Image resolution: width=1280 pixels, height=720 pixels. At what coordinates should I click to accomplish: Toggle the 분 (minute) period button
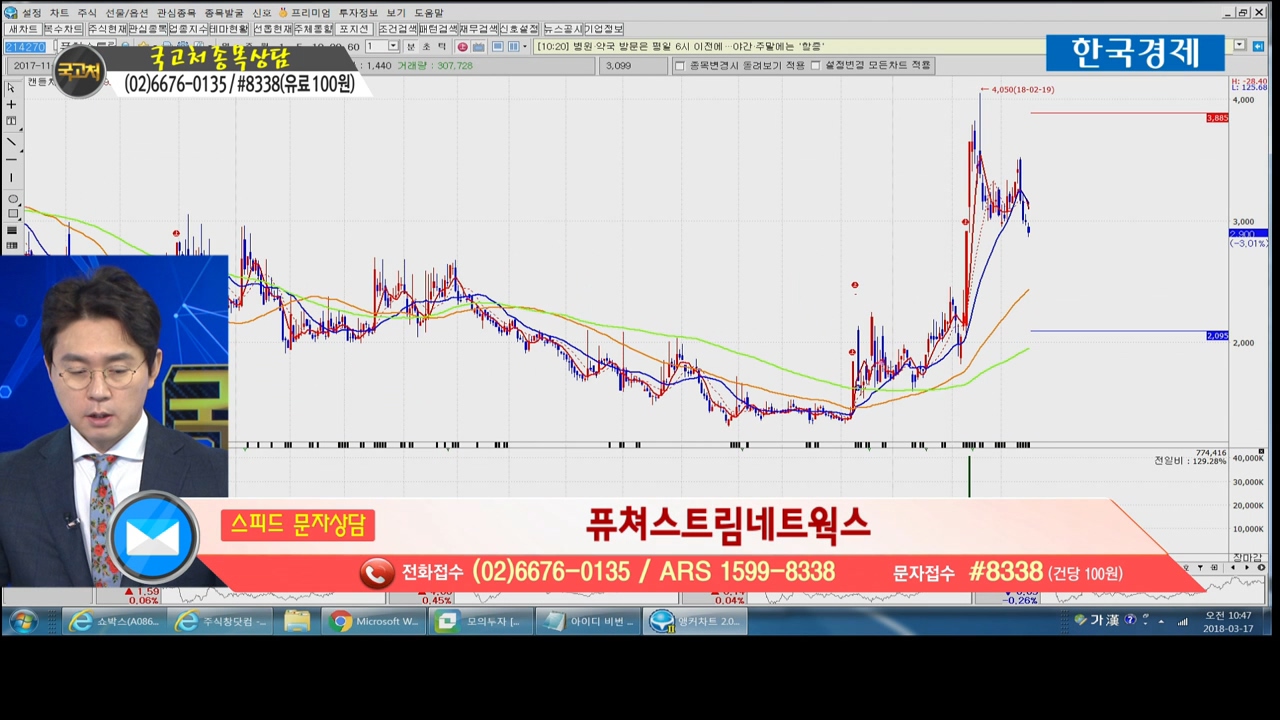411,47
